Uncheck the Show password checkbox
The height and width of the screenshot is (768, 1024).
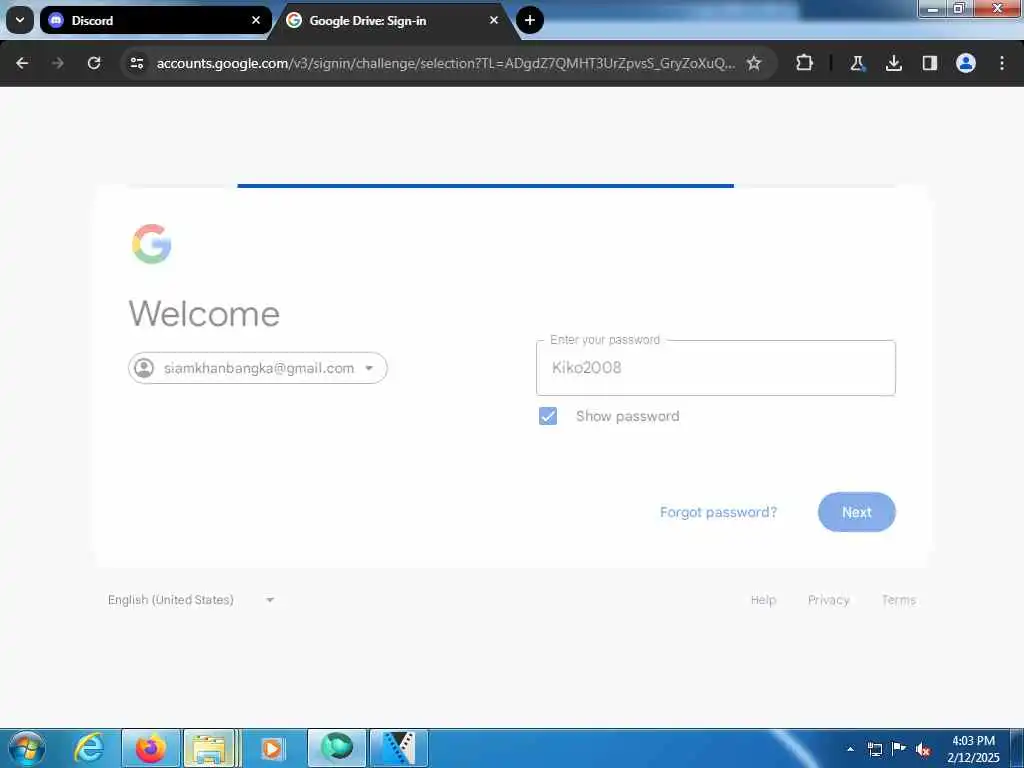pos(548,416)
